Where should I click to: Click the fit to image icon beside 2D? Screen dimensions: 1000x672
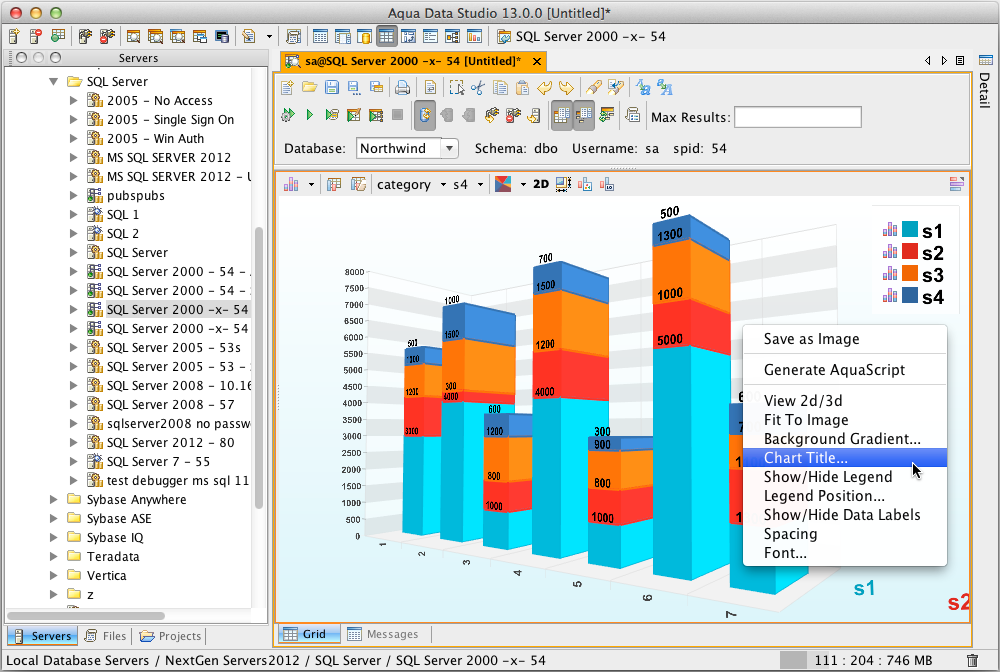563,184
